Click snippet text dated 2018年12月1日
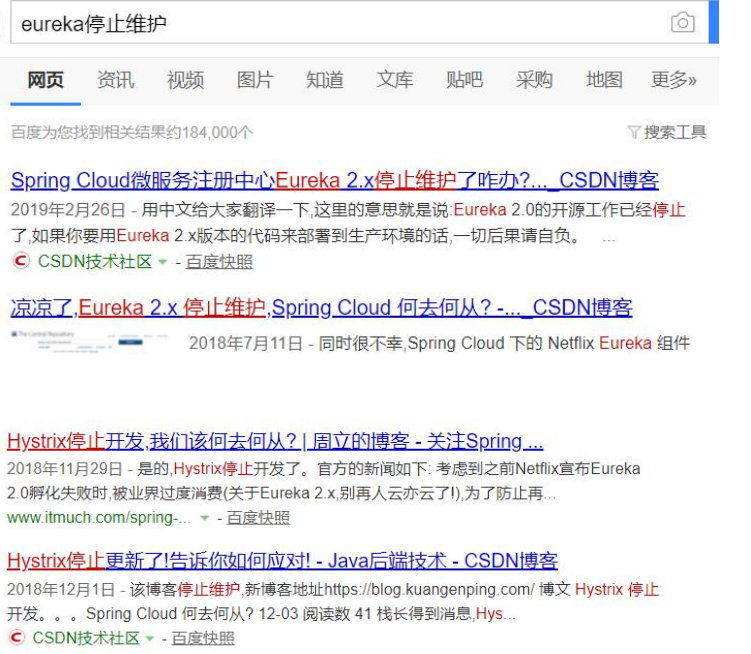The width and height of the screenshot is (751, 654). [333, 601]
